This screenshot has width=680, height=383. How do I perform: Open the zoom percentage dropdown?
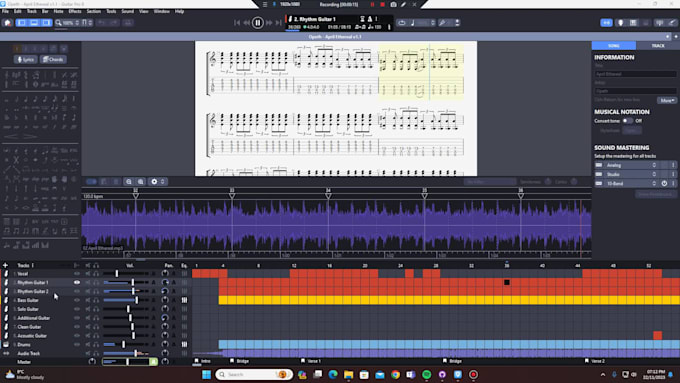68,23
